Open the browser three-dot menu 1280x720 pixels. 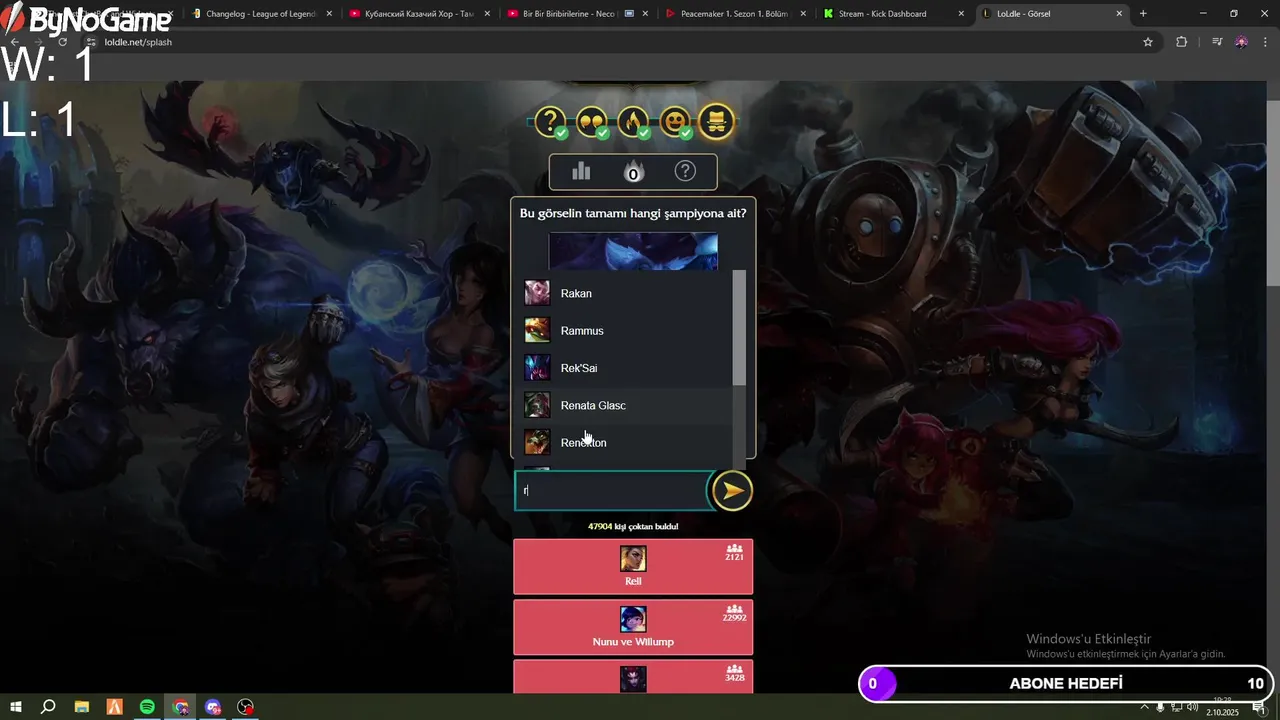pyautogui.click(x=1265, y=42)
